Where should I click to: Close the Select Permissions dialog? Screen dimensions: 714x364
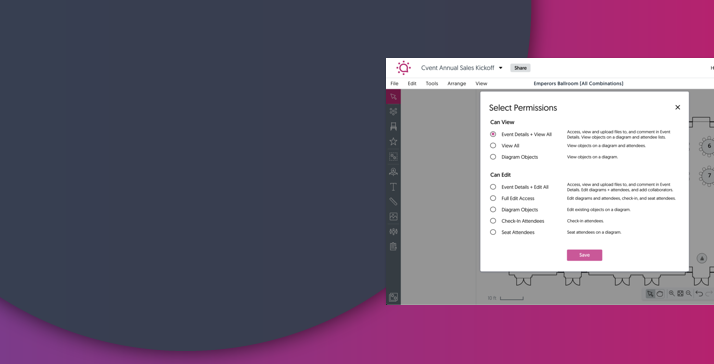tap(677, 108)
